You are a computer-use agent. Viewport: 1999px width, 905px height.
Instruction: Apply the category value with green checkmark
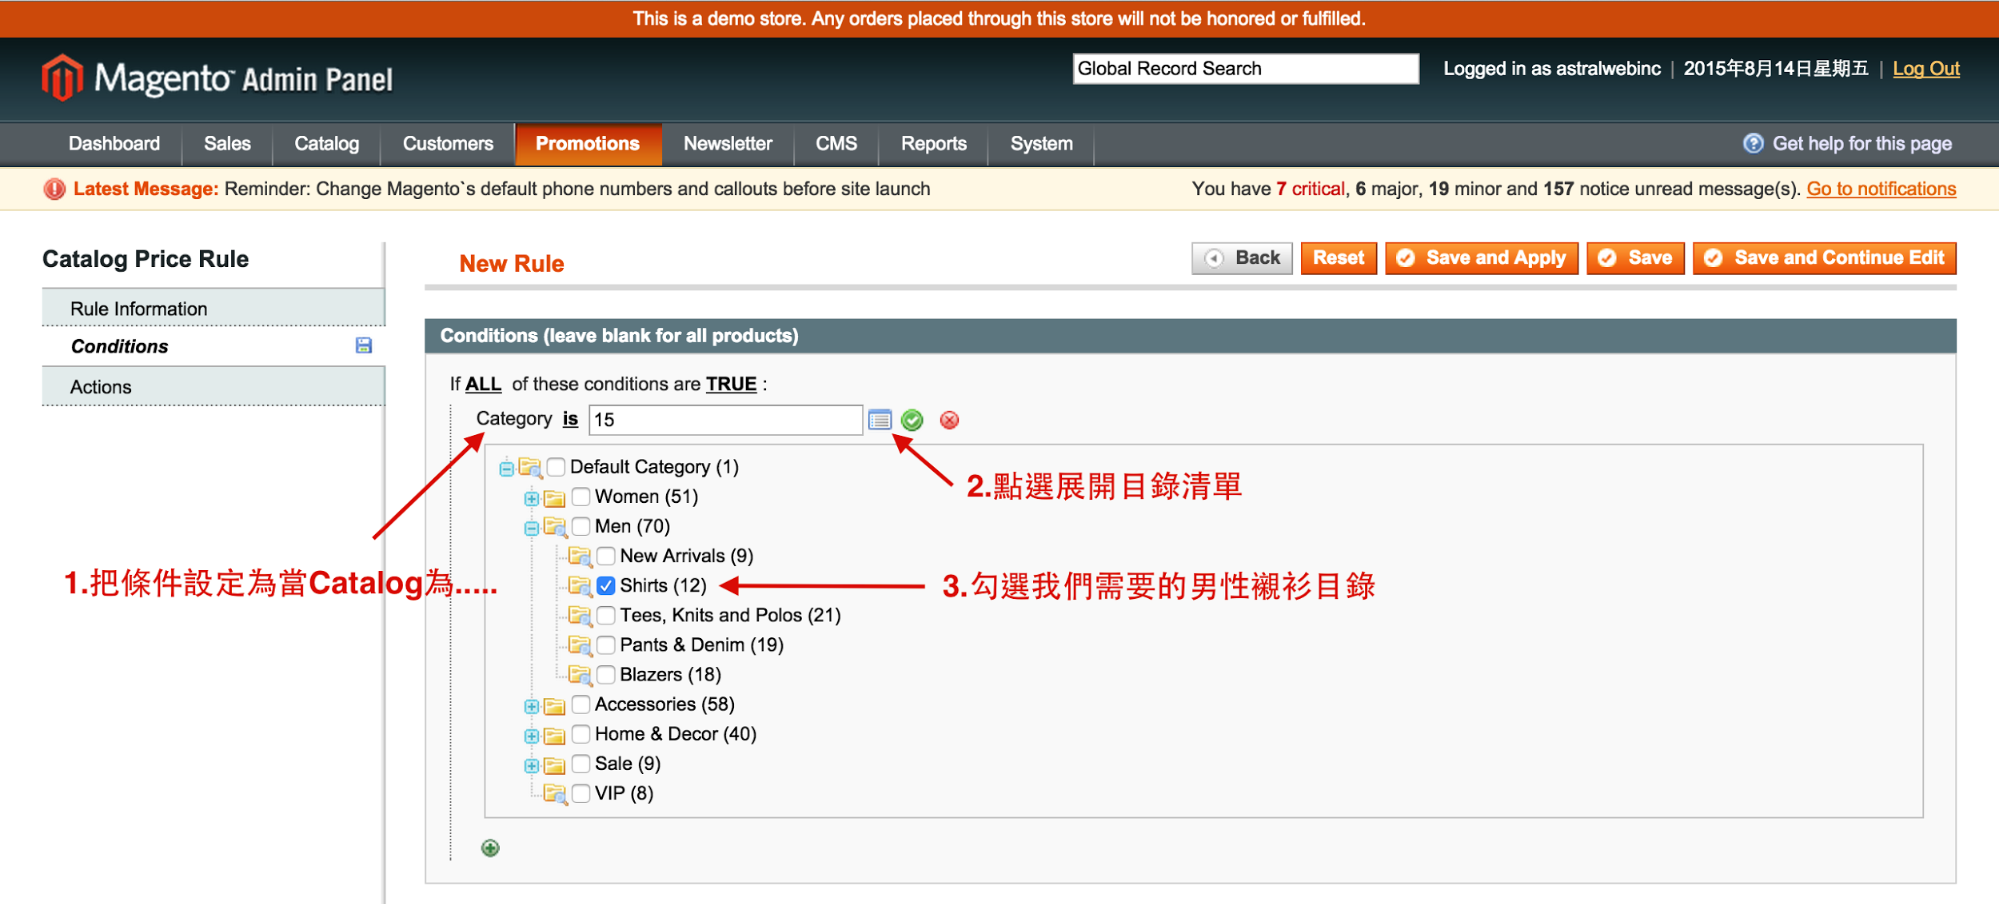912,420
